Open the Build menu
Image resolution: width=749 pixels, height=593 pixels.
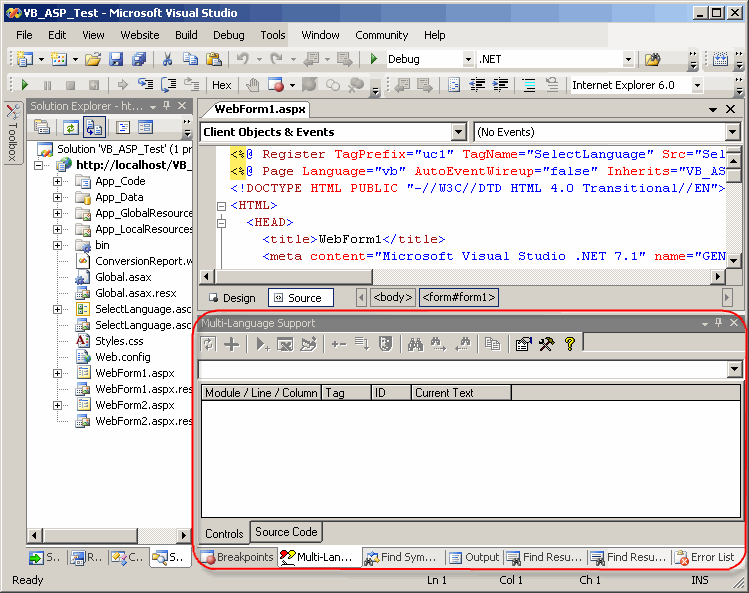click(x=186, y=35)
